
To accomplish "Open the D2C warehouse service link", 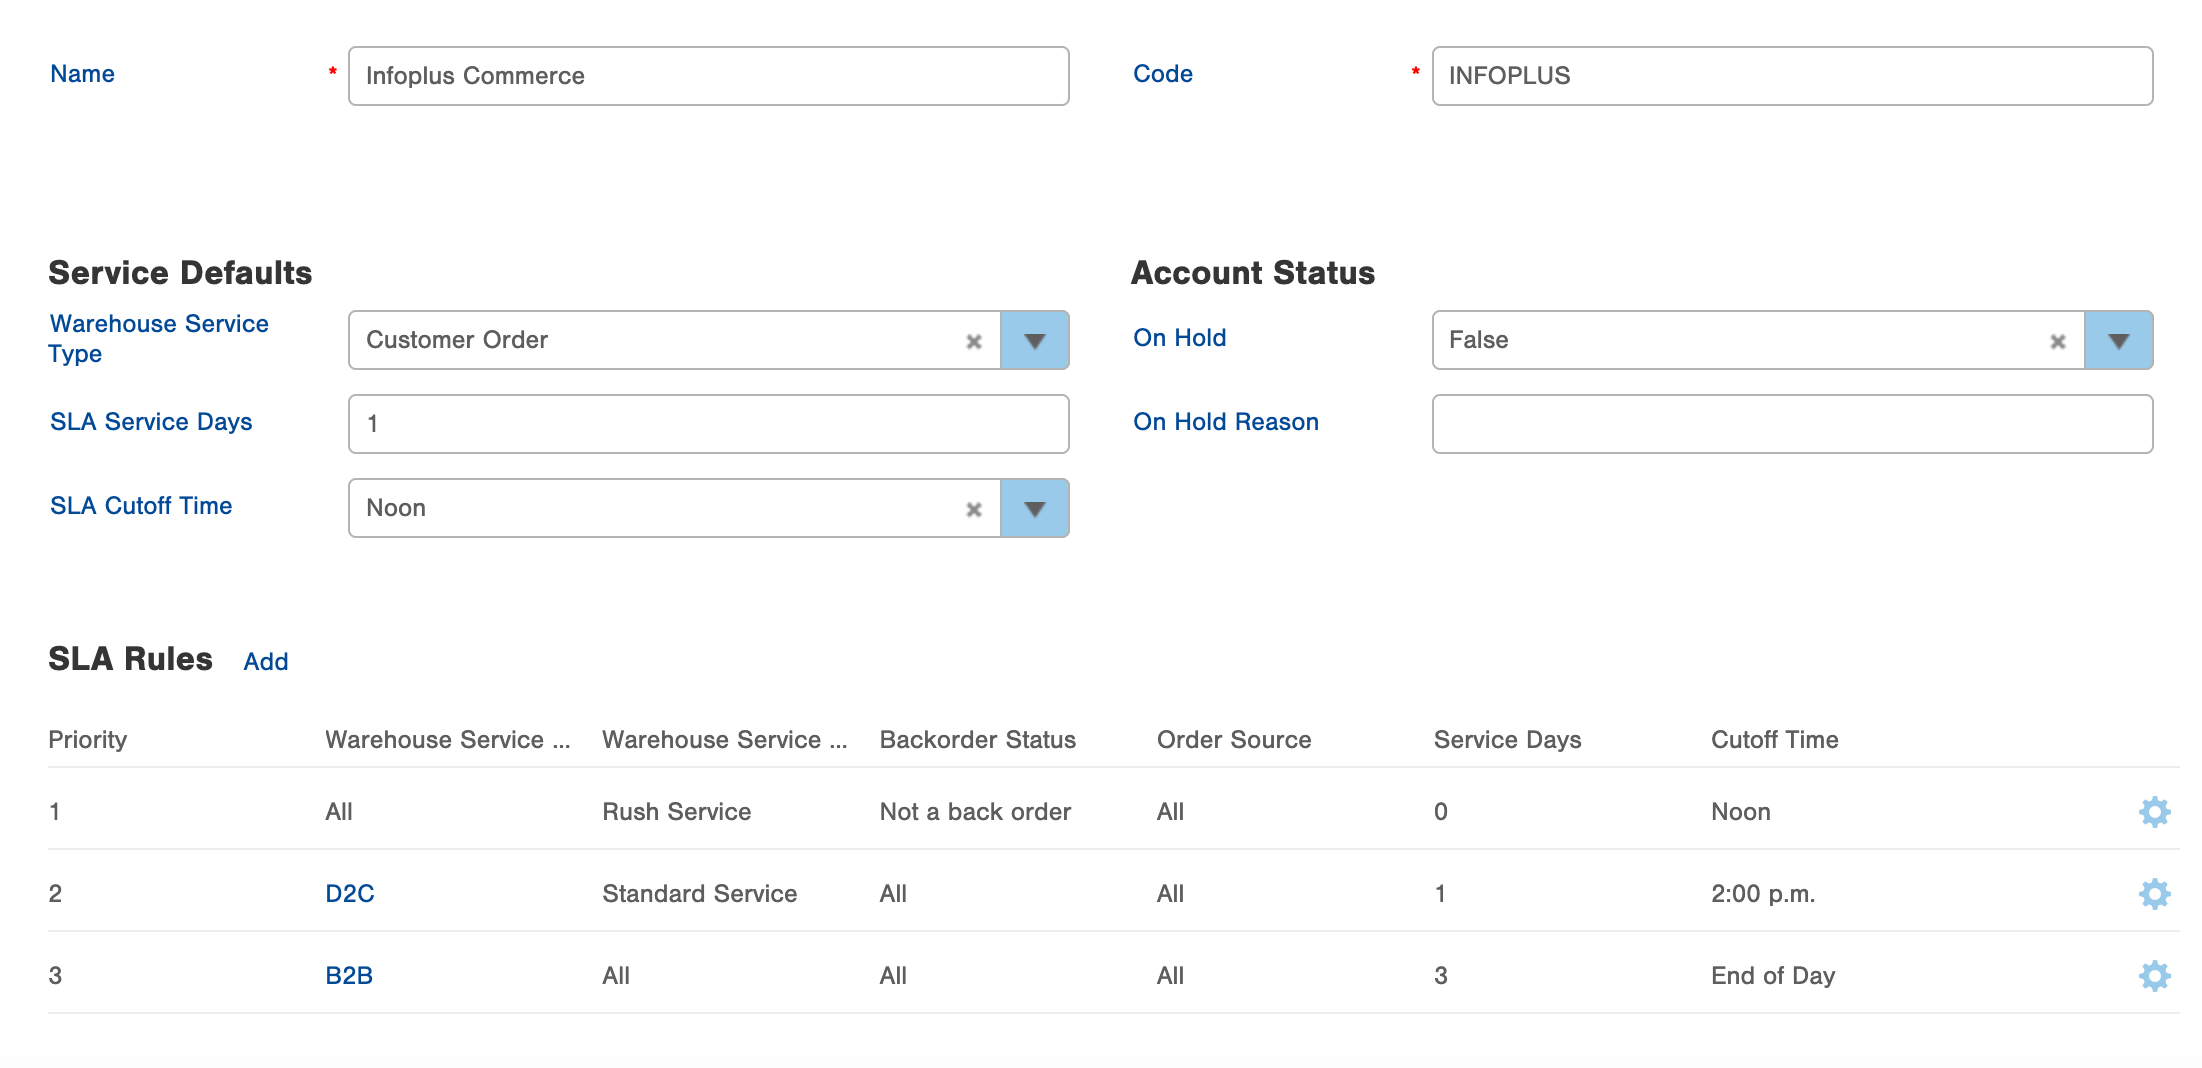I will click(x=350, y=894).
